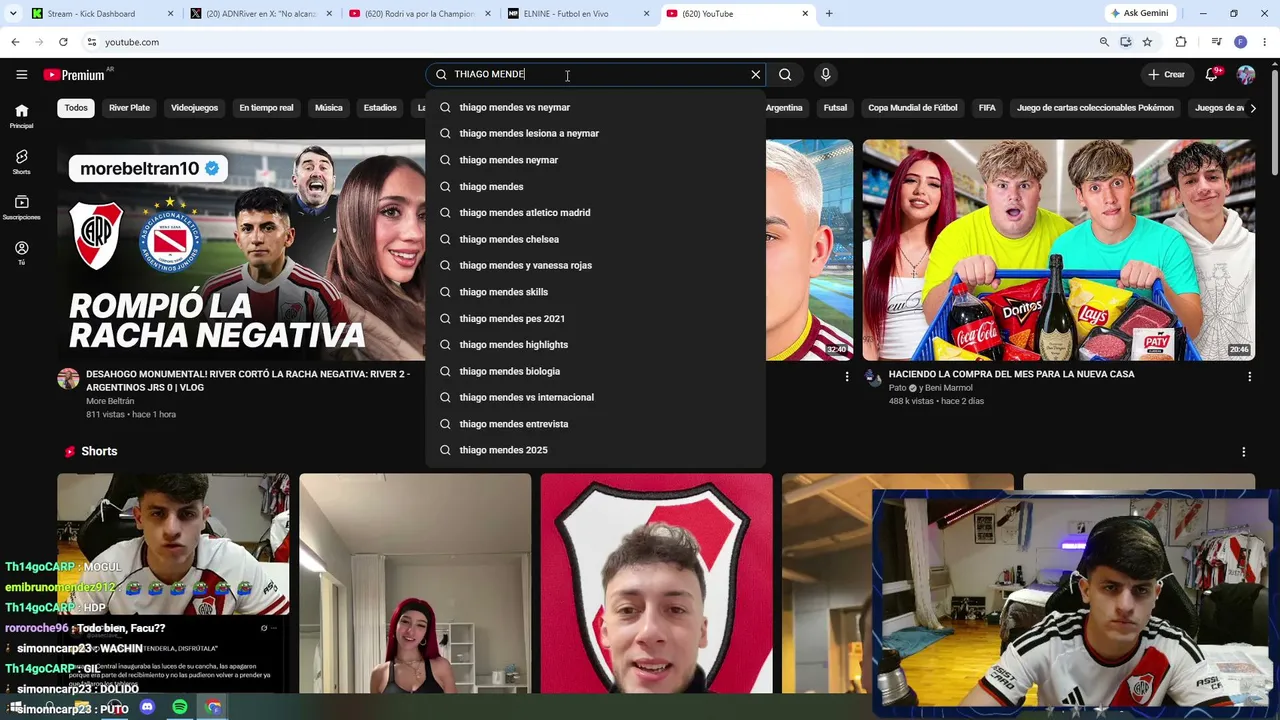This screenshot has width=1280, height=720.
Task: Choose suggestion thiago mendes biologia
Action: tap(595, 371)
